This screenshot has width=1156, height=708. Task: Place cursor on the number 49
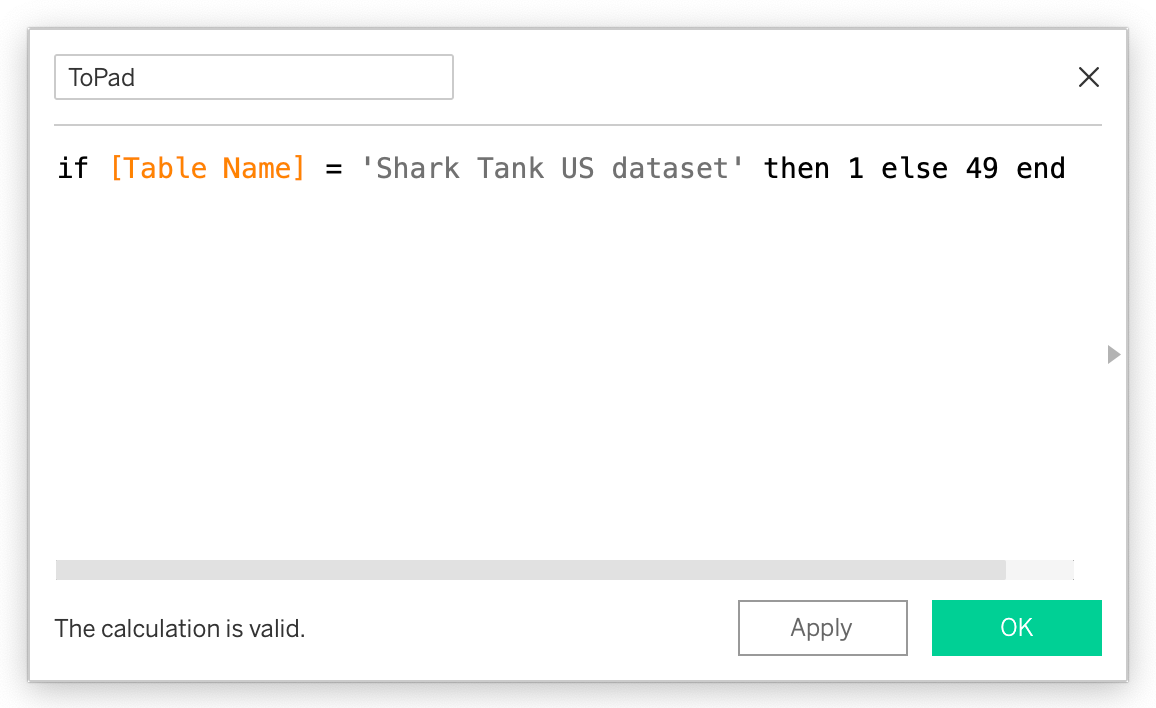pos(981,168)
